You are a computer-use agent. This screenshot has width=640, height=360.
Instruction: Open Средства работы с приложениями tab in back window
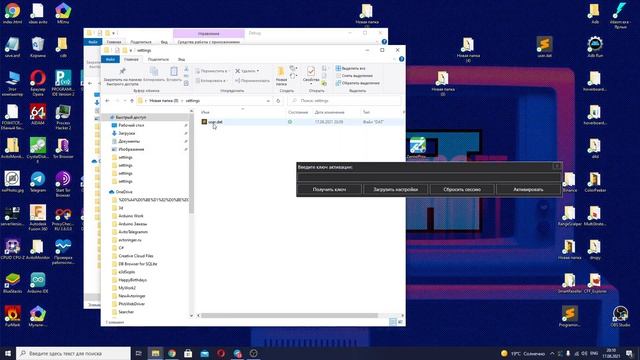(x=209, y=42)
